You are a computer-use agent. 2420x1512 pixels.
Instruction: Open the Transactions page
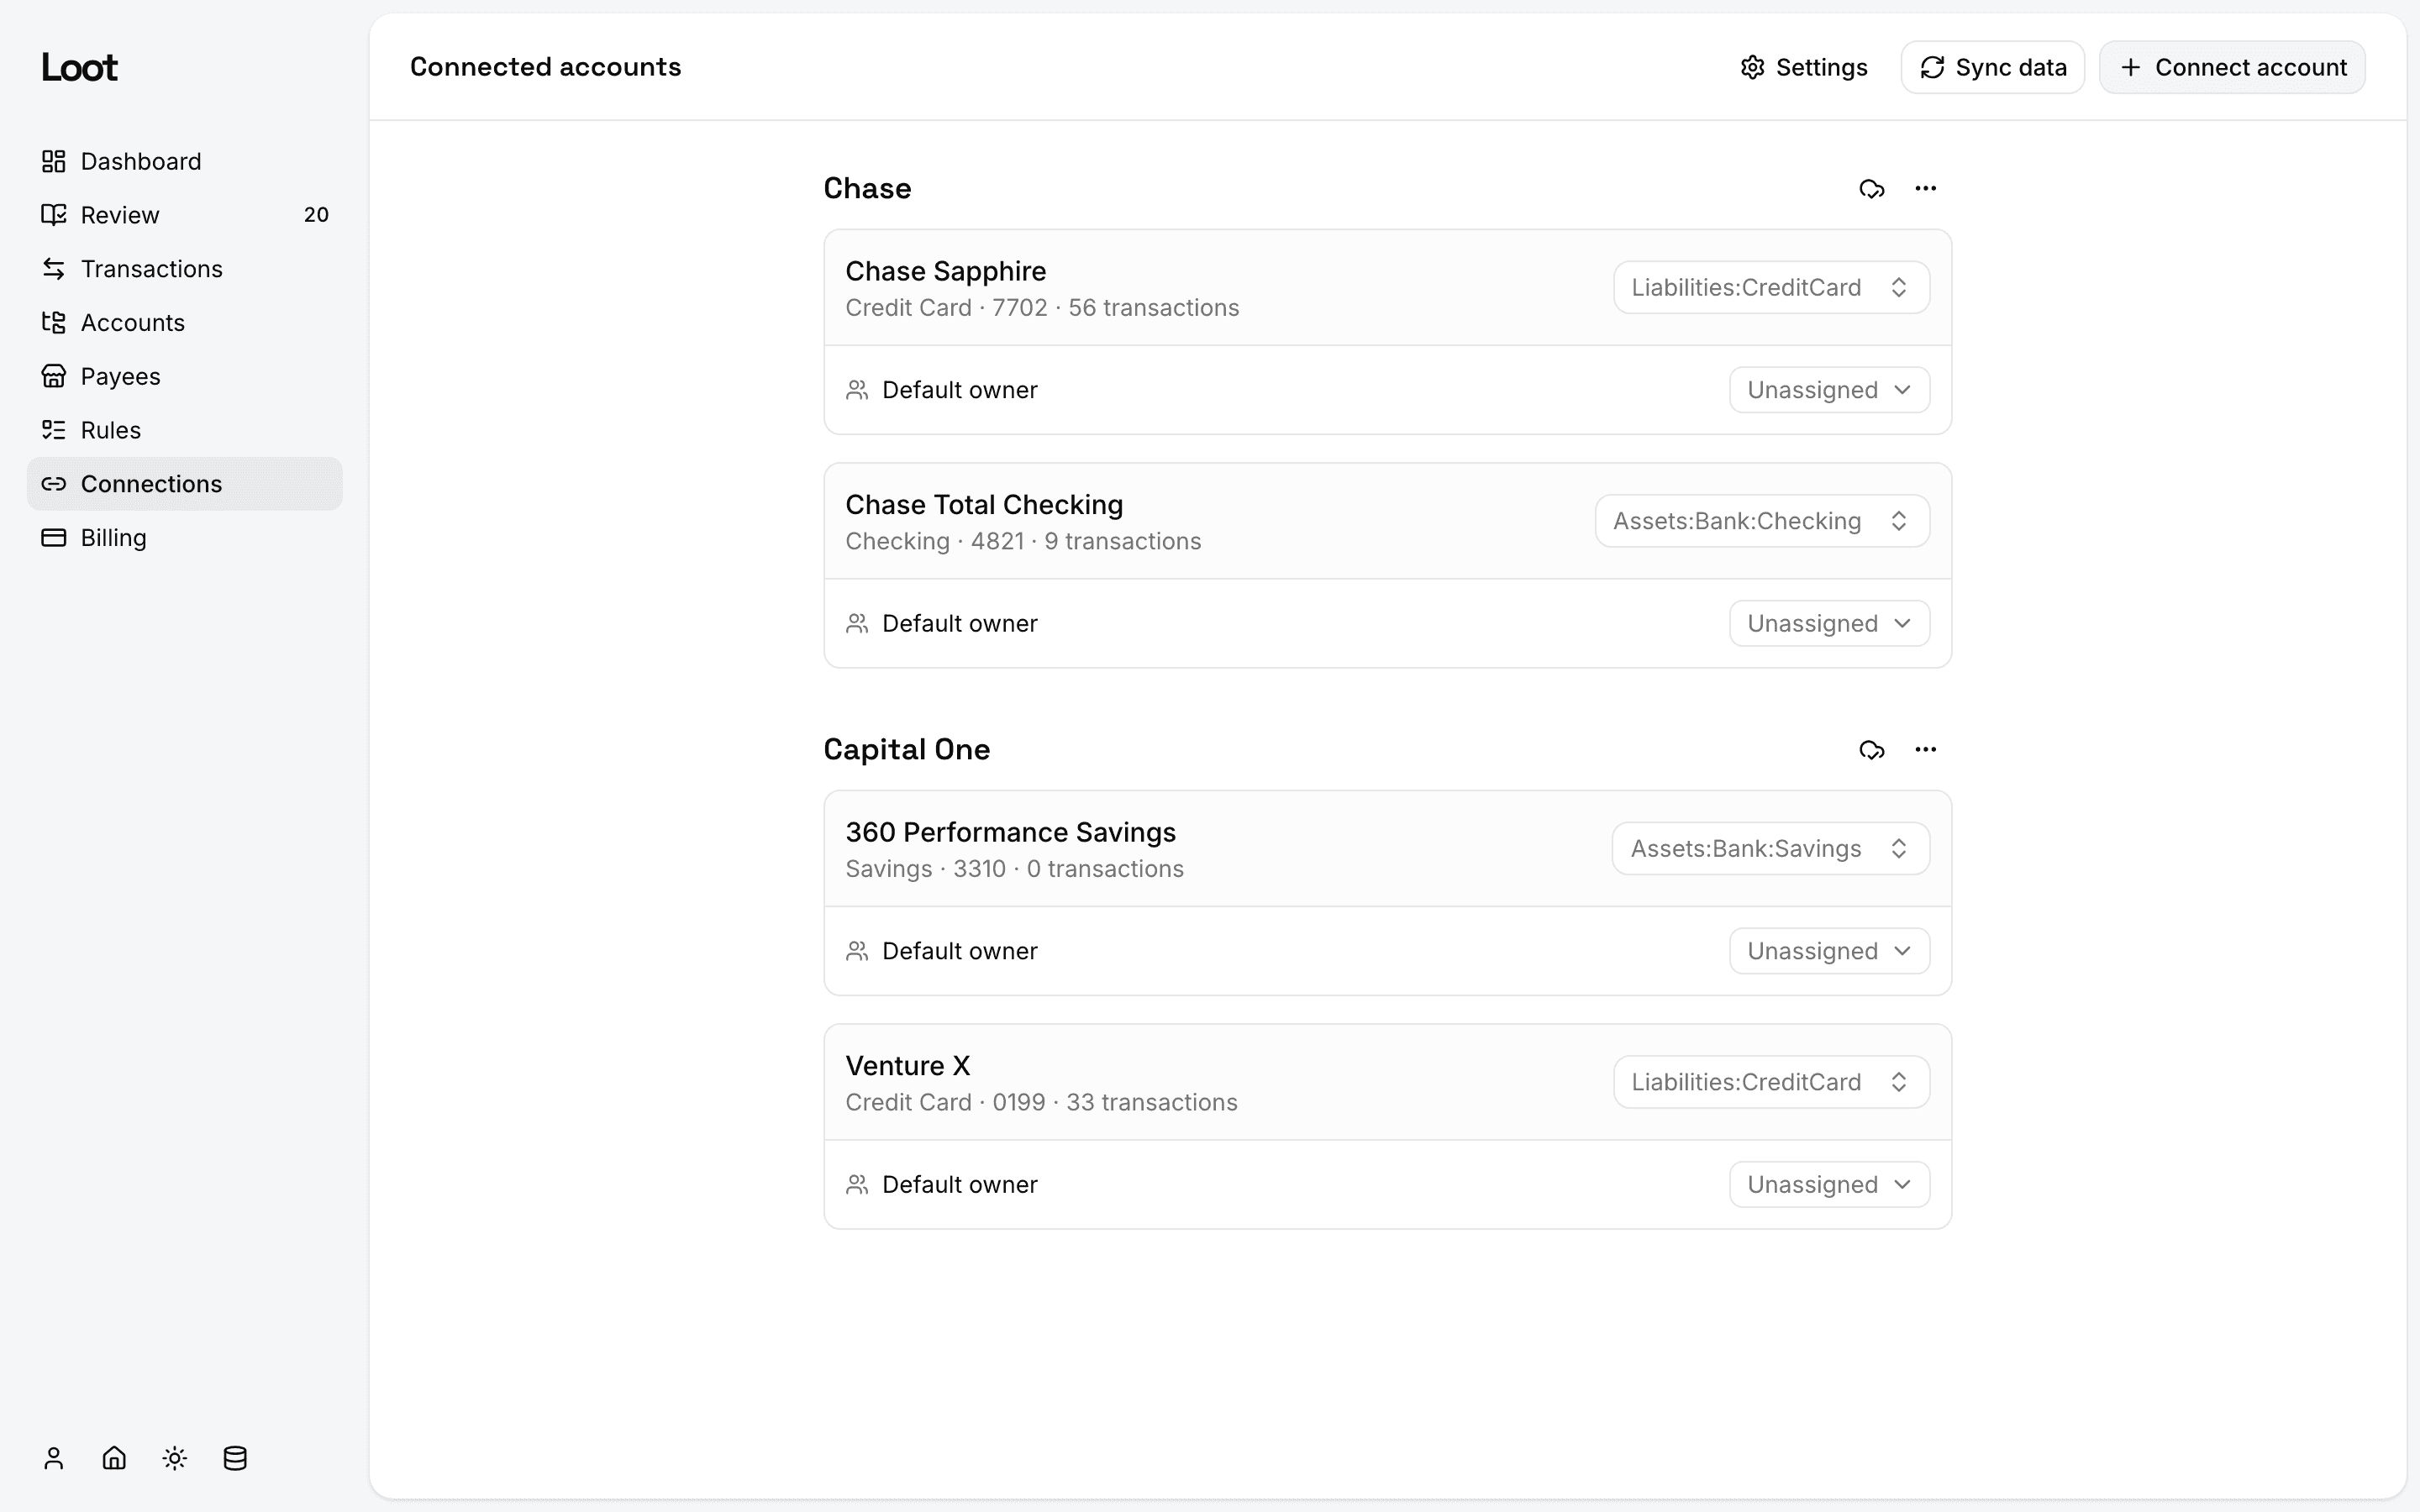click(x=185, y=269)
